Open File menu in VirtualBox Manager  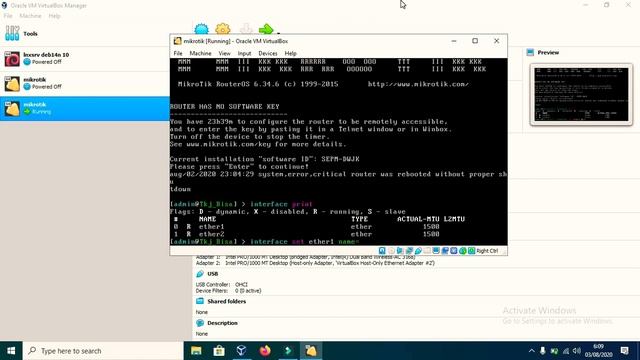point(8,16)
